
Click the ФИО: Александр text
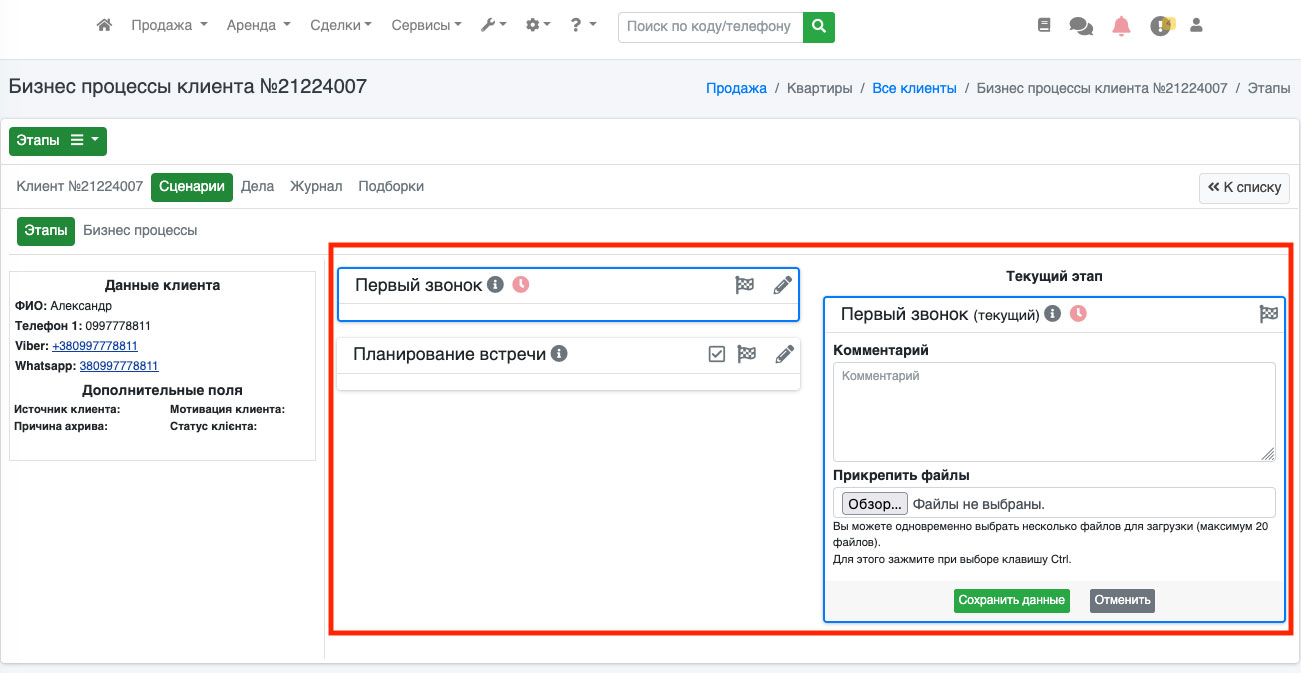pyautogui.click(x=63, y=306)
